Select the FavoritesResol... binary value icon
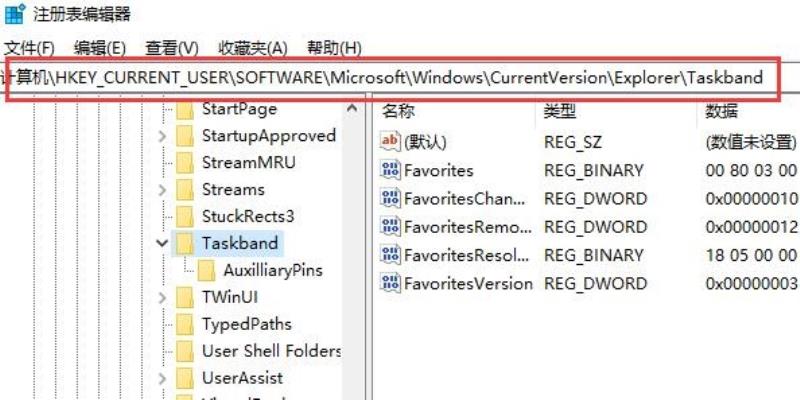Screen dimensions: 800x400 390,255
